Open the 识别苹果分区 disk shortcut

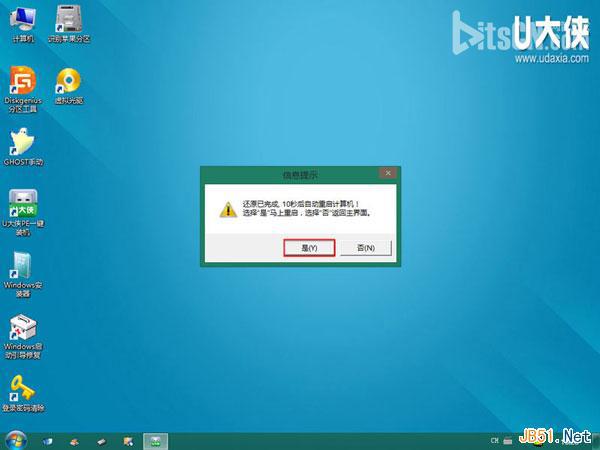point(69,24)
